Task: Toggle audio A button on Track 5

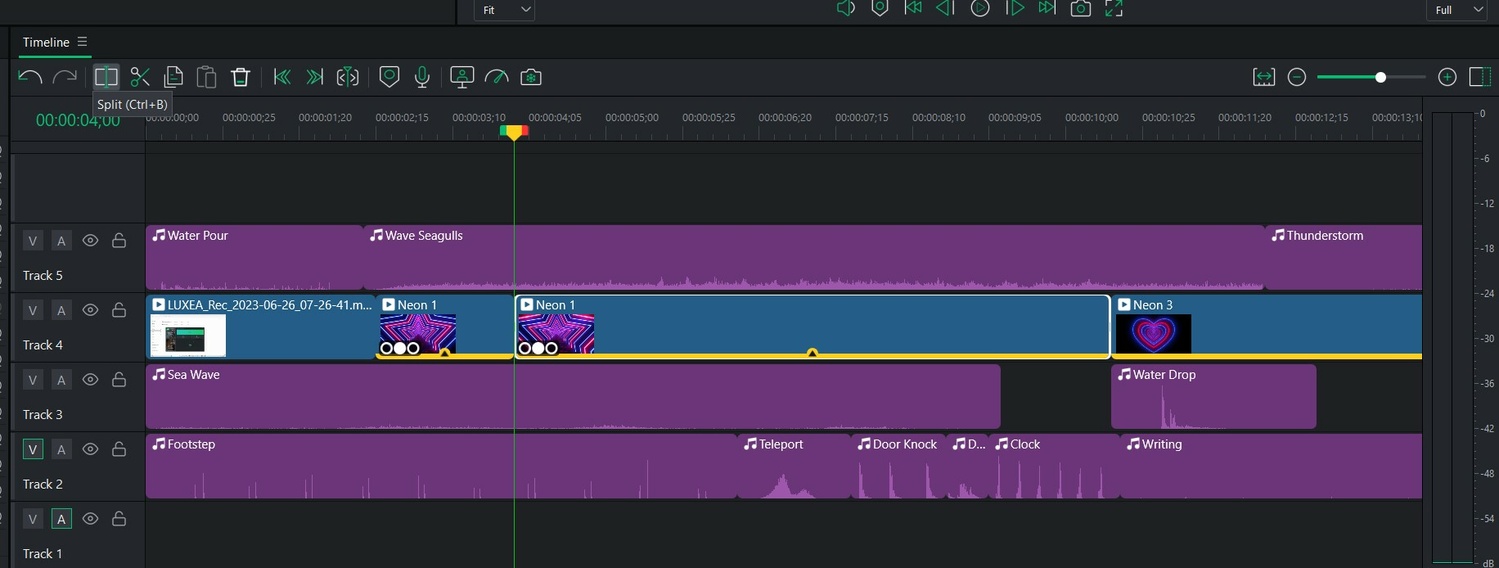Action: pyautogui.click(x=61, y=240)
